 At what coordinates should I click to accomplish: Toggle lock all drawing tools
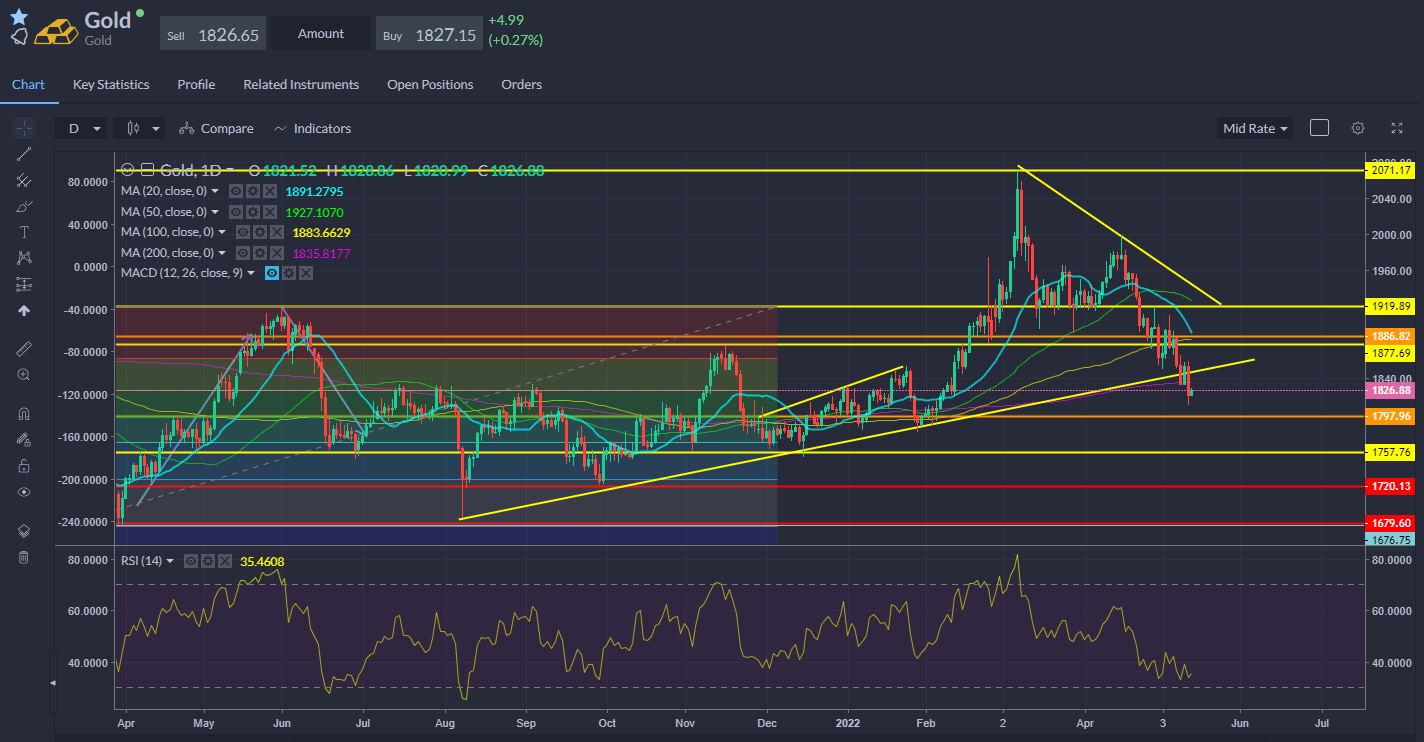[x=24, y=465]
